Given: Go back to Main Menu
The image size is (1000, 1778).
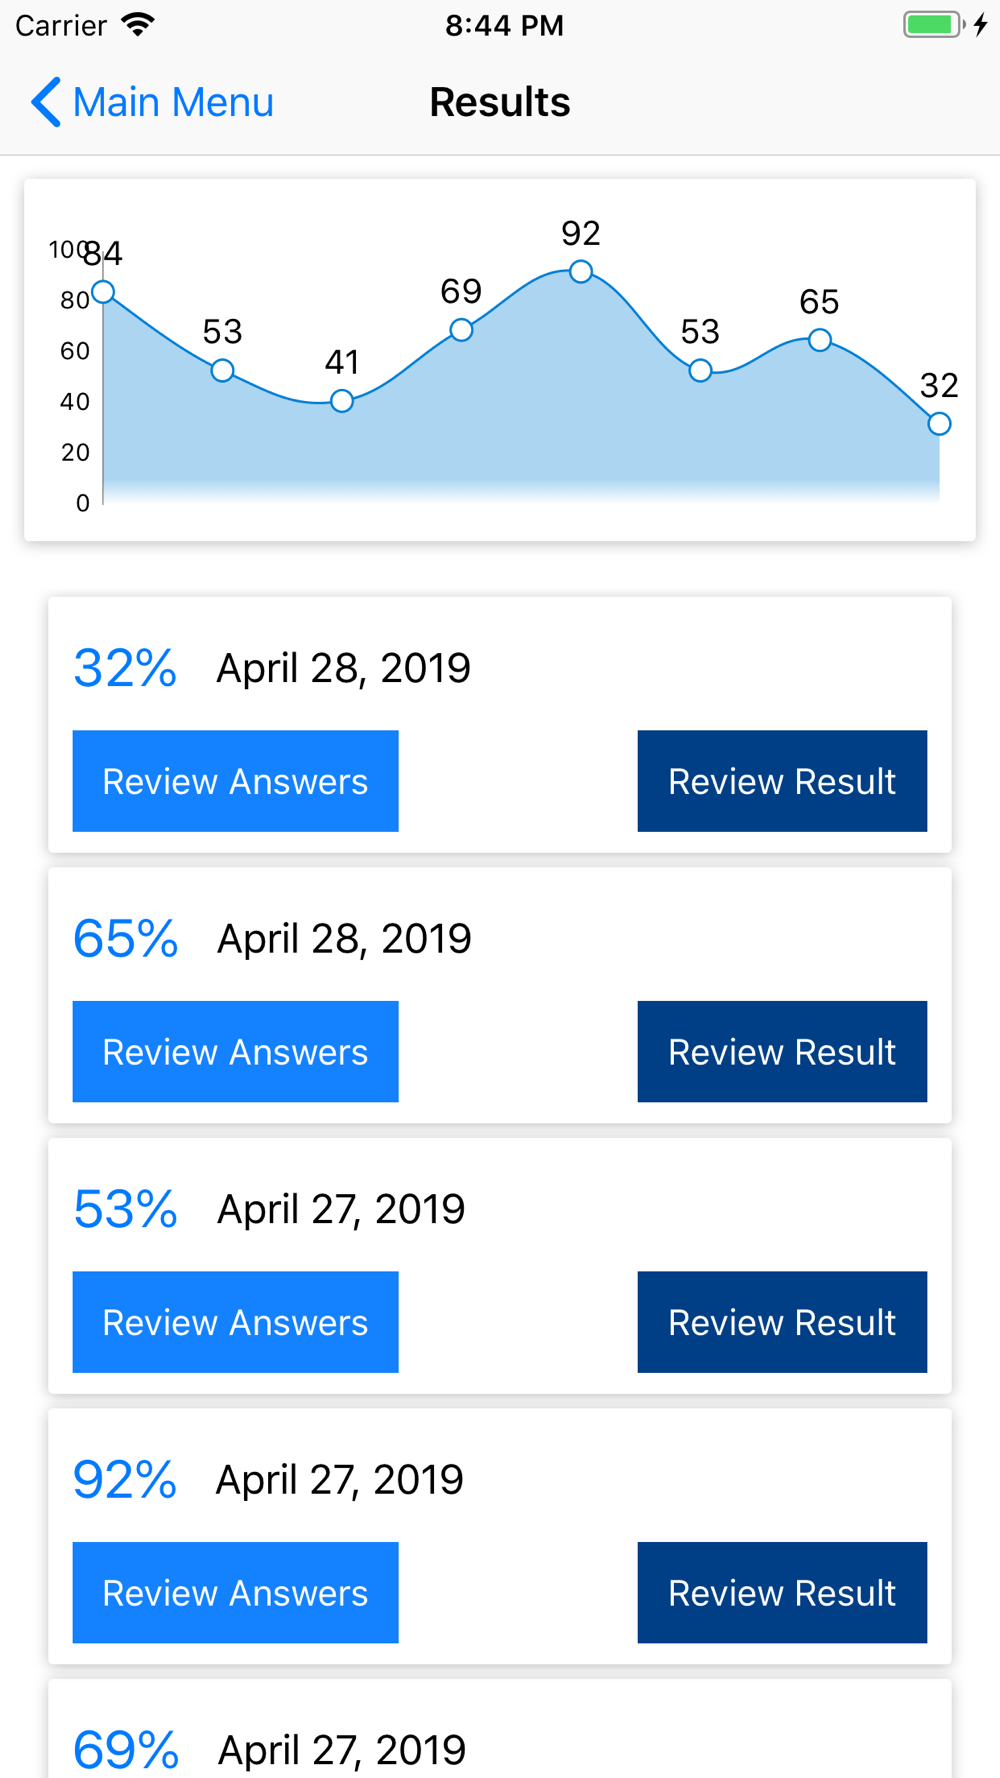Looking at the screenshot, I should click(x=172, y=102).
